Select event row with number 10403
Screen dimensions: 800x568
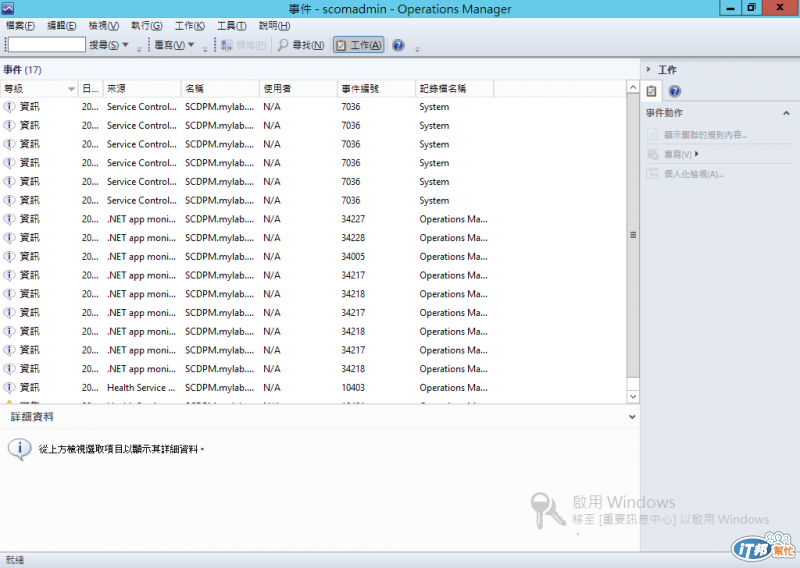coord(313,387)
